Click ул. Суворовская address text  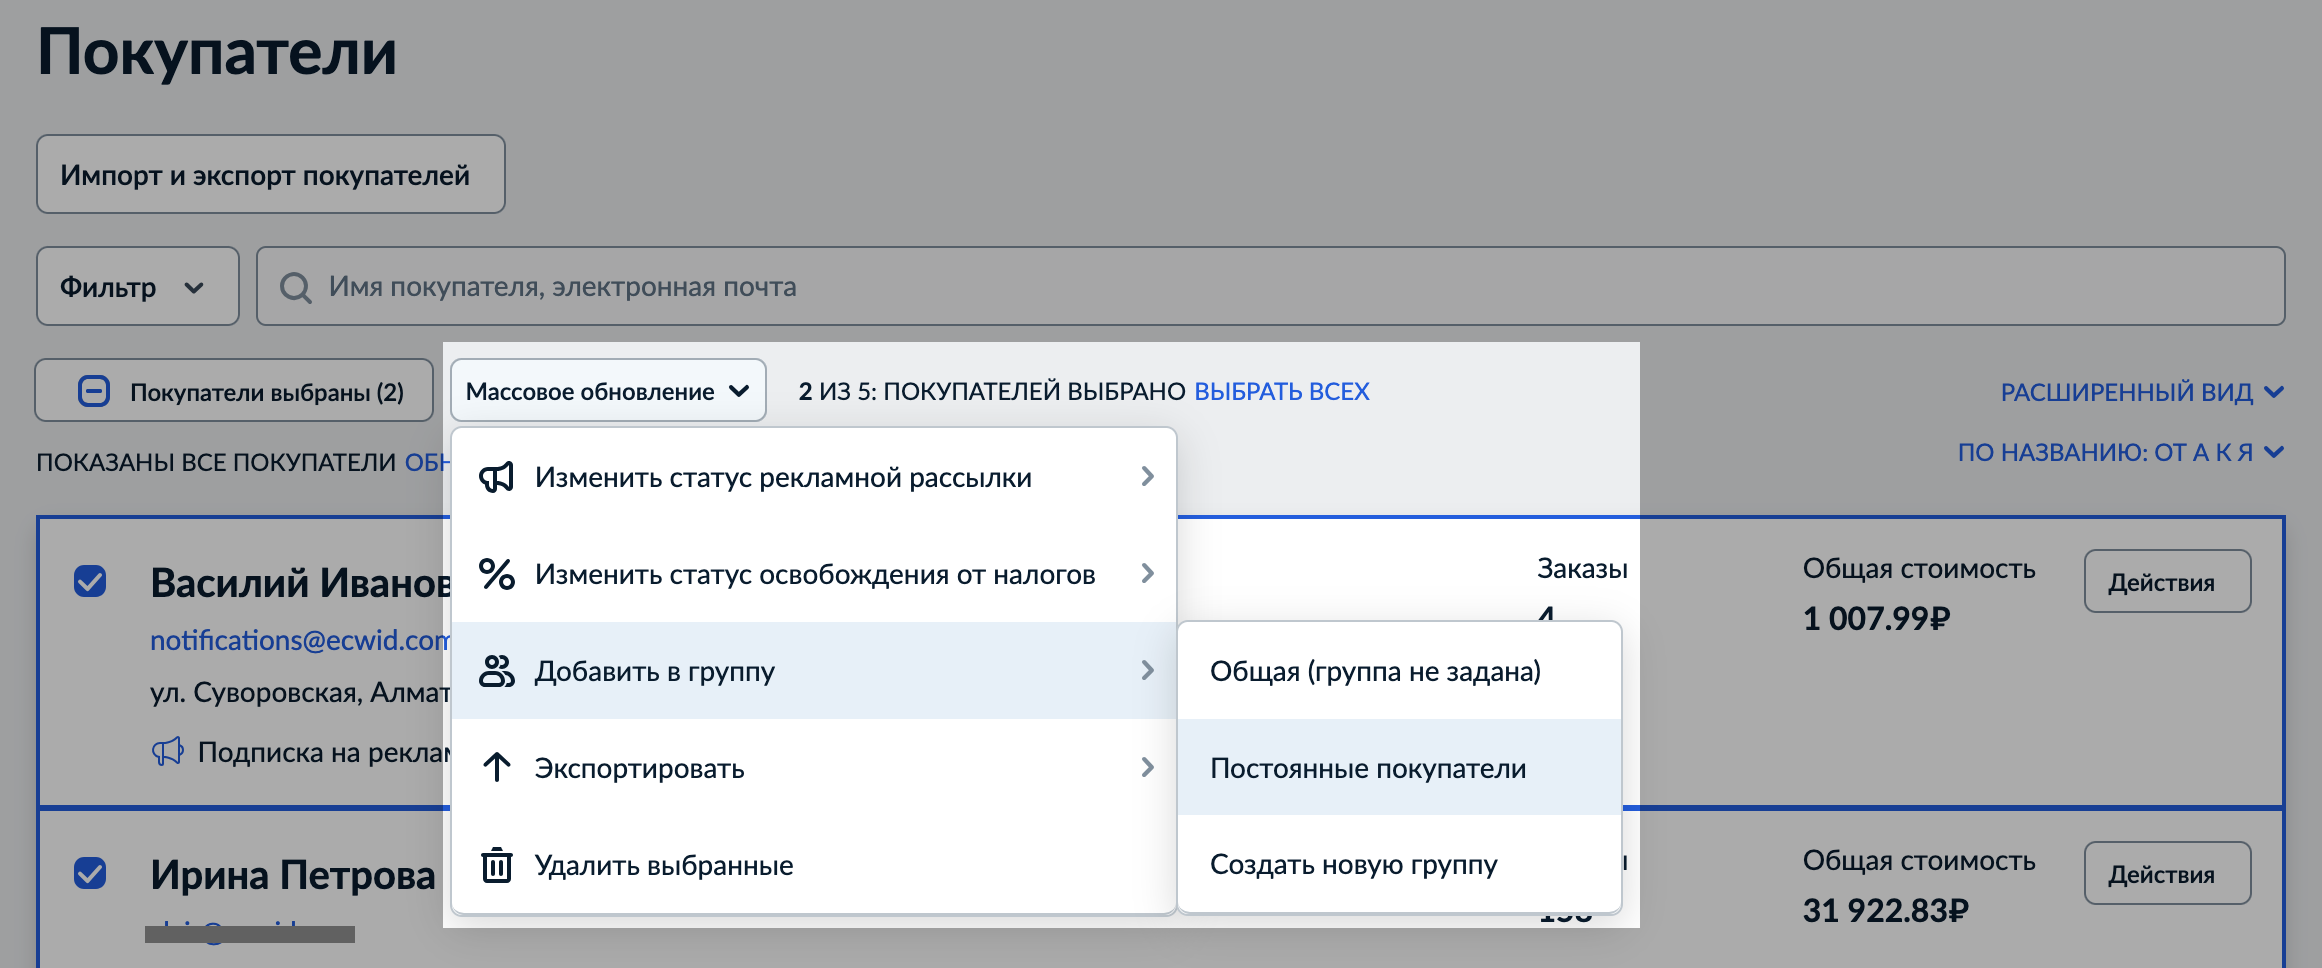pos(300,692)
